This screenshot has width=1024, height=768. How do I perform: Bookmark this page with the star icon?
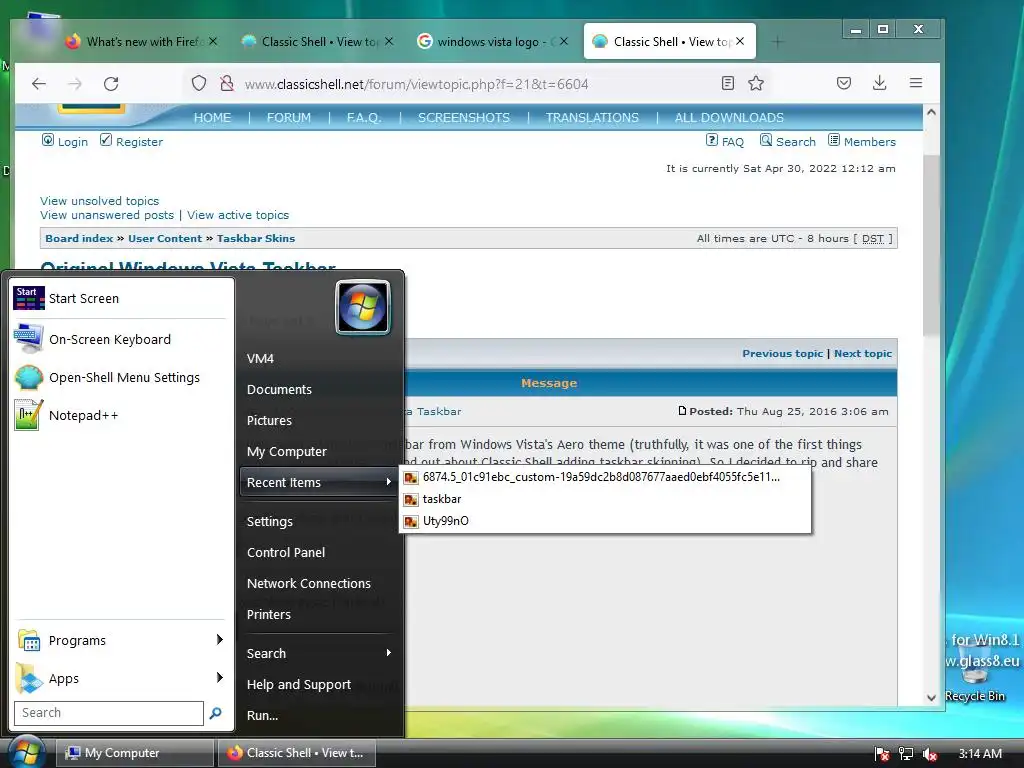click(x=756, y=83)
